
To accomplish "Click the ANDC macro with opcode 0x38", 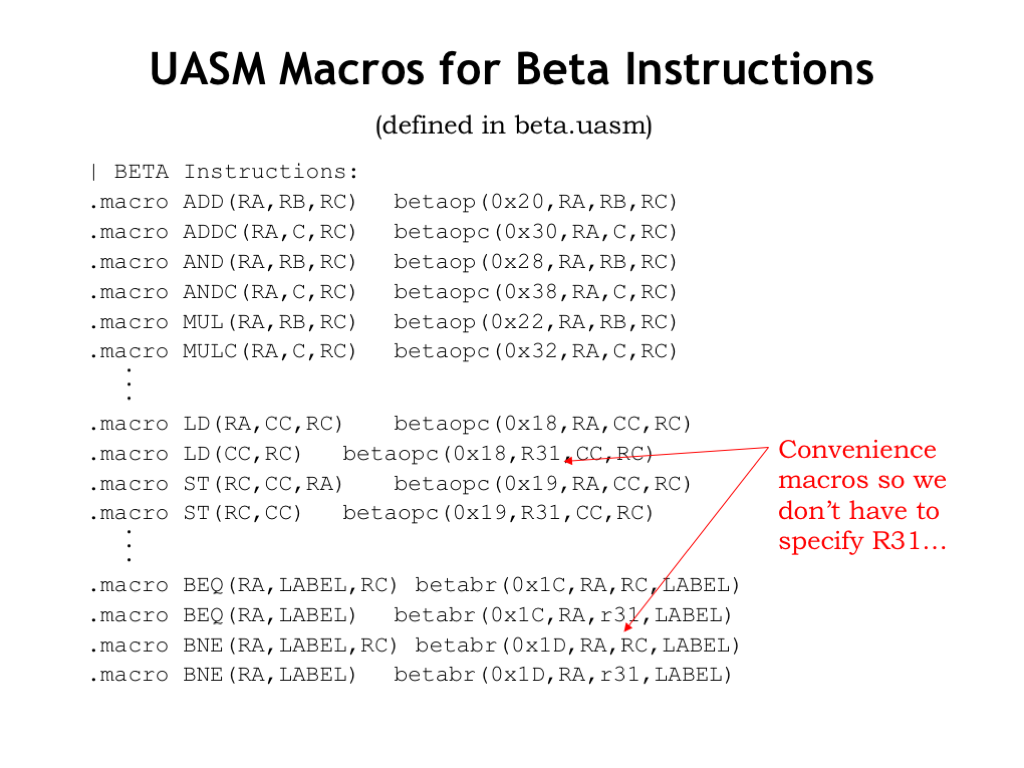I will pos(383,292).
